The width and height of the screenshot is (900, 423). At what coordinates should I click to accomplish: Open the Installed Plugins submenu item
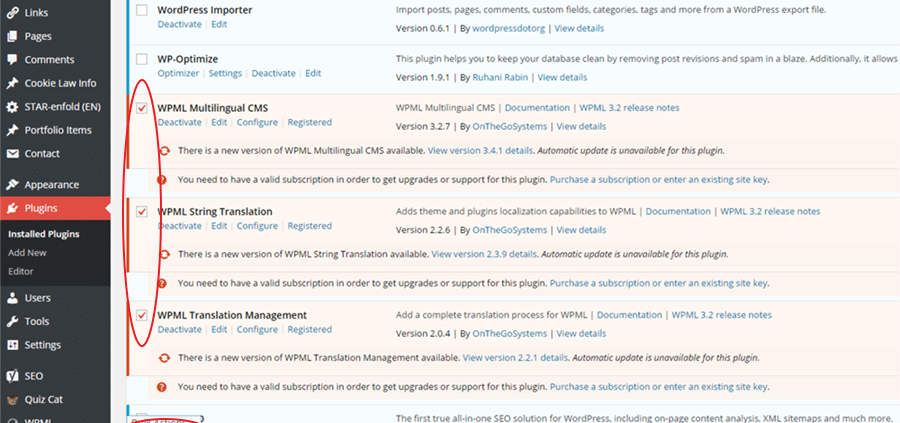pyautogui.click(x=44, y=234)
